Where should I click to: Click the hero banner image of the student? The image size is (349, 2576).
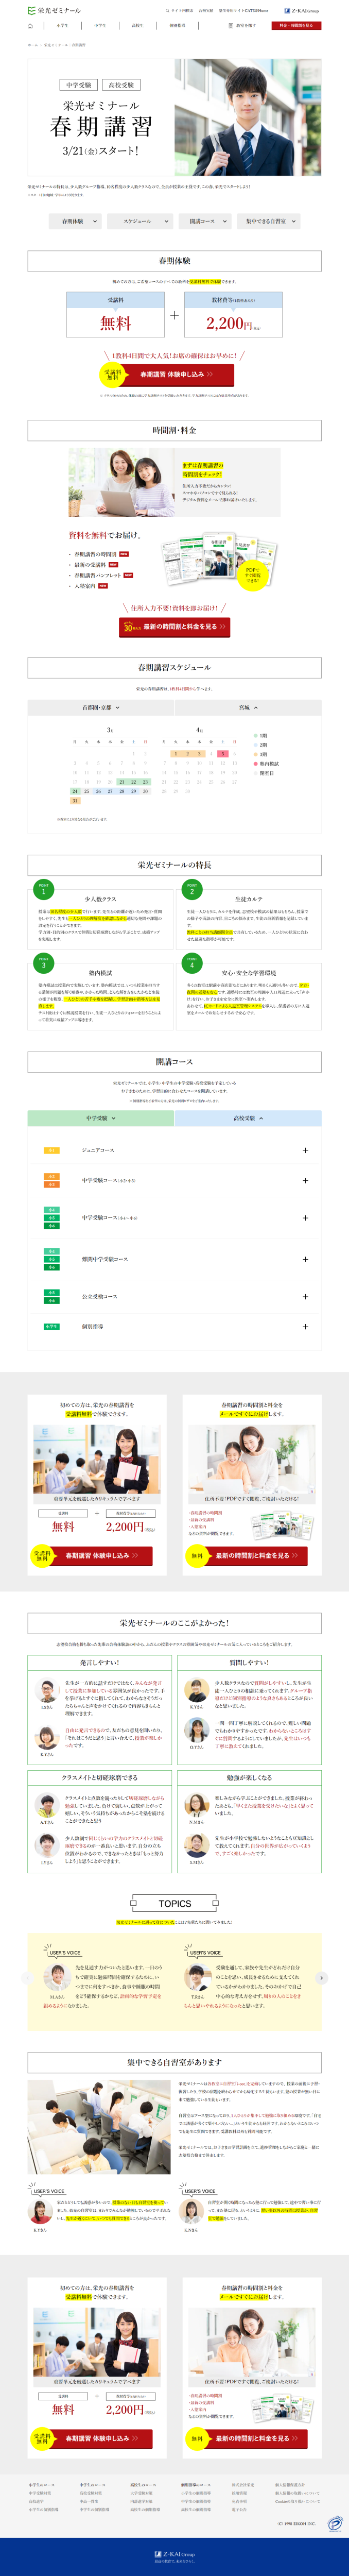[248, 117]
